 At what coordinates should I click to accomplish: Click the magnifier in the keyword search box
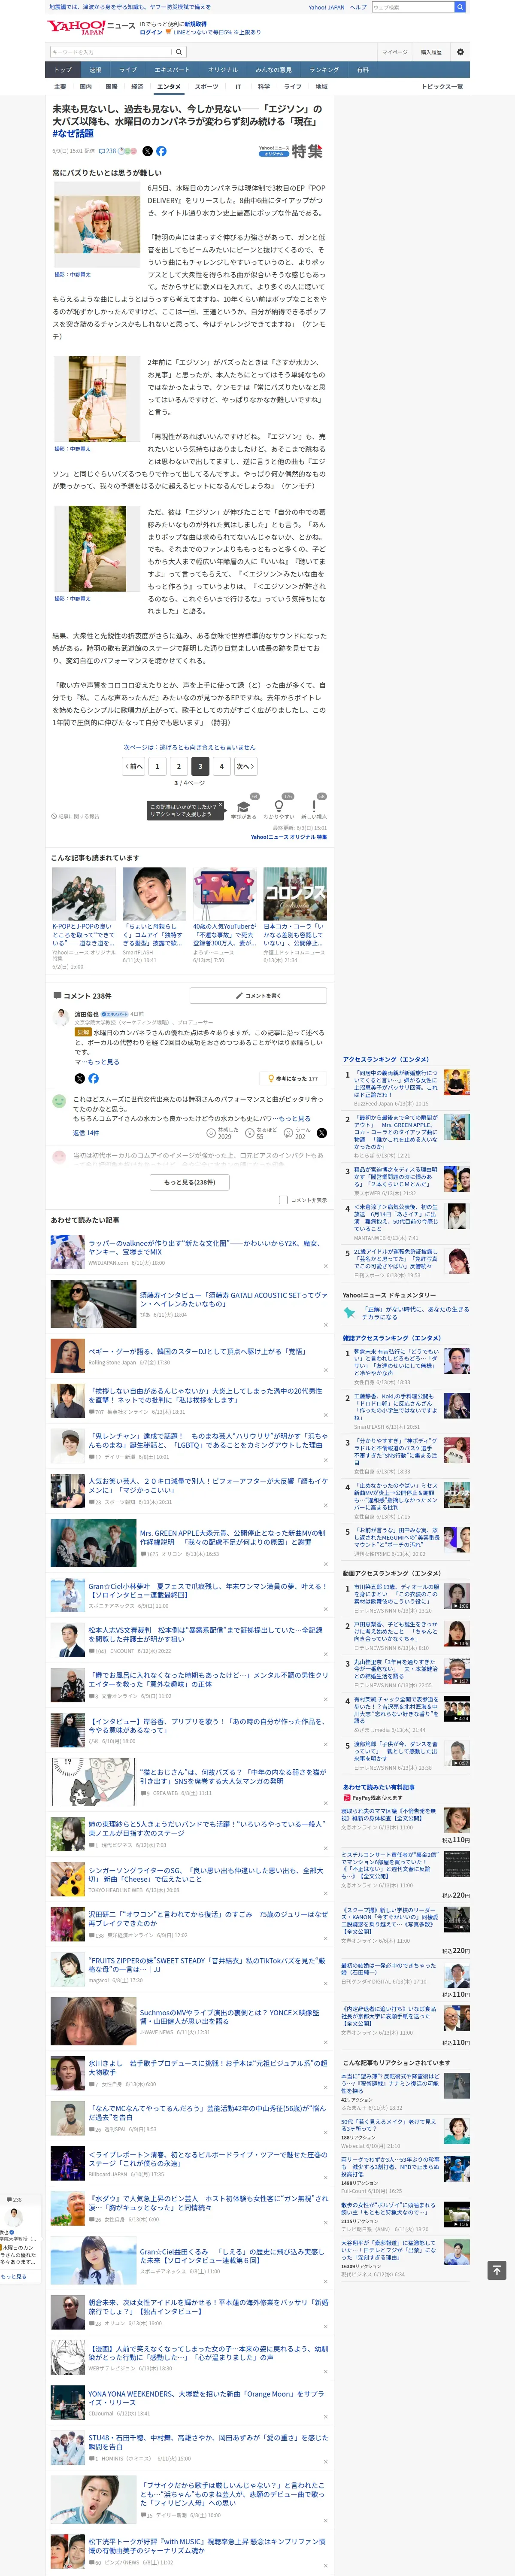point(179,52)
